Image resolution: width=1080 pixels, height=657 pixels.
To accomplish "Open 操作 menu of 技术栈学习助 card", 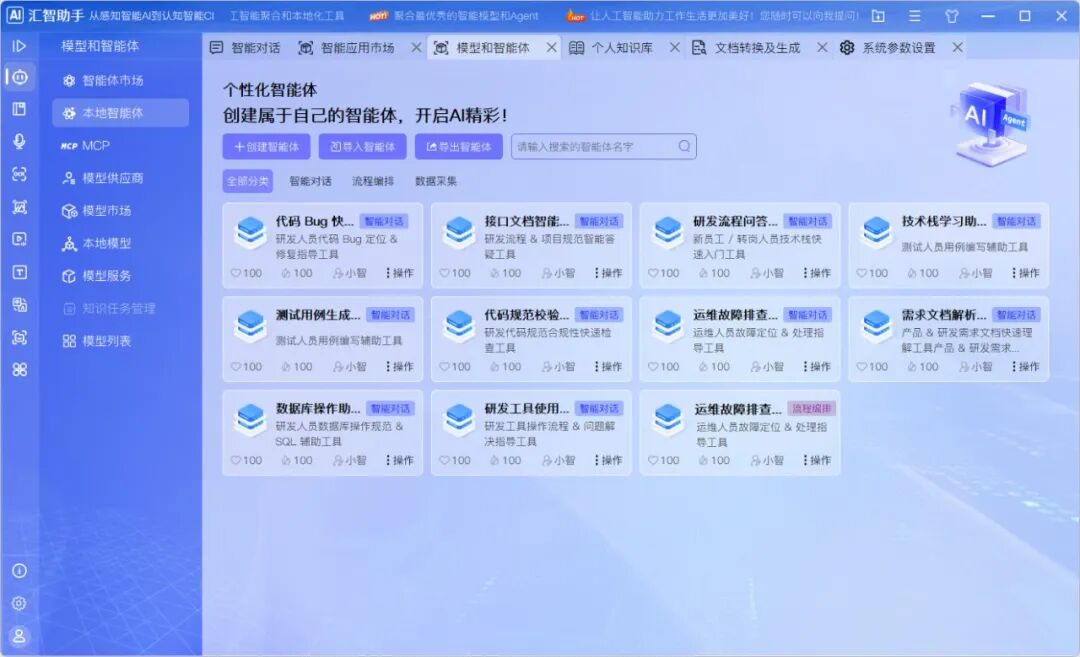I will point(1026,273).
